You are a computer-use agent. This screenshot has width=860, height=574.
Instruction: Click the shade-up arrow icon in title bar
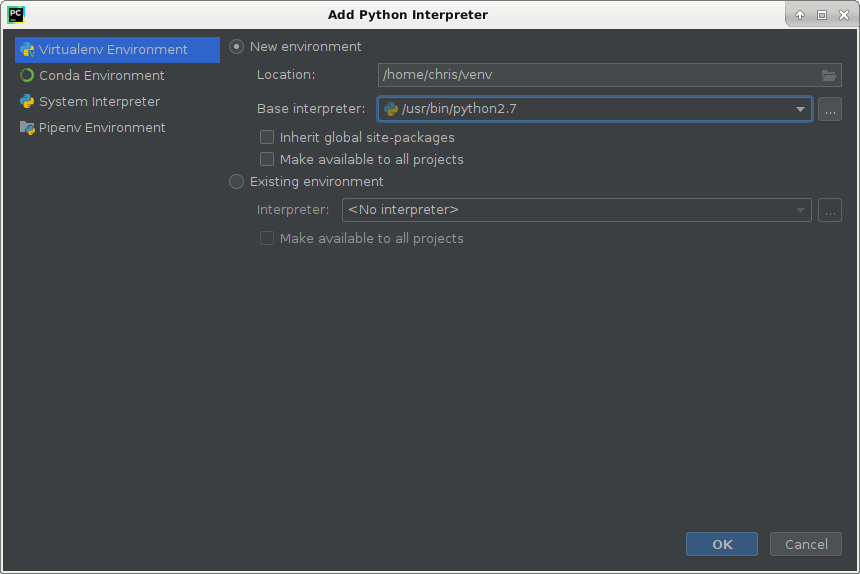800,15
